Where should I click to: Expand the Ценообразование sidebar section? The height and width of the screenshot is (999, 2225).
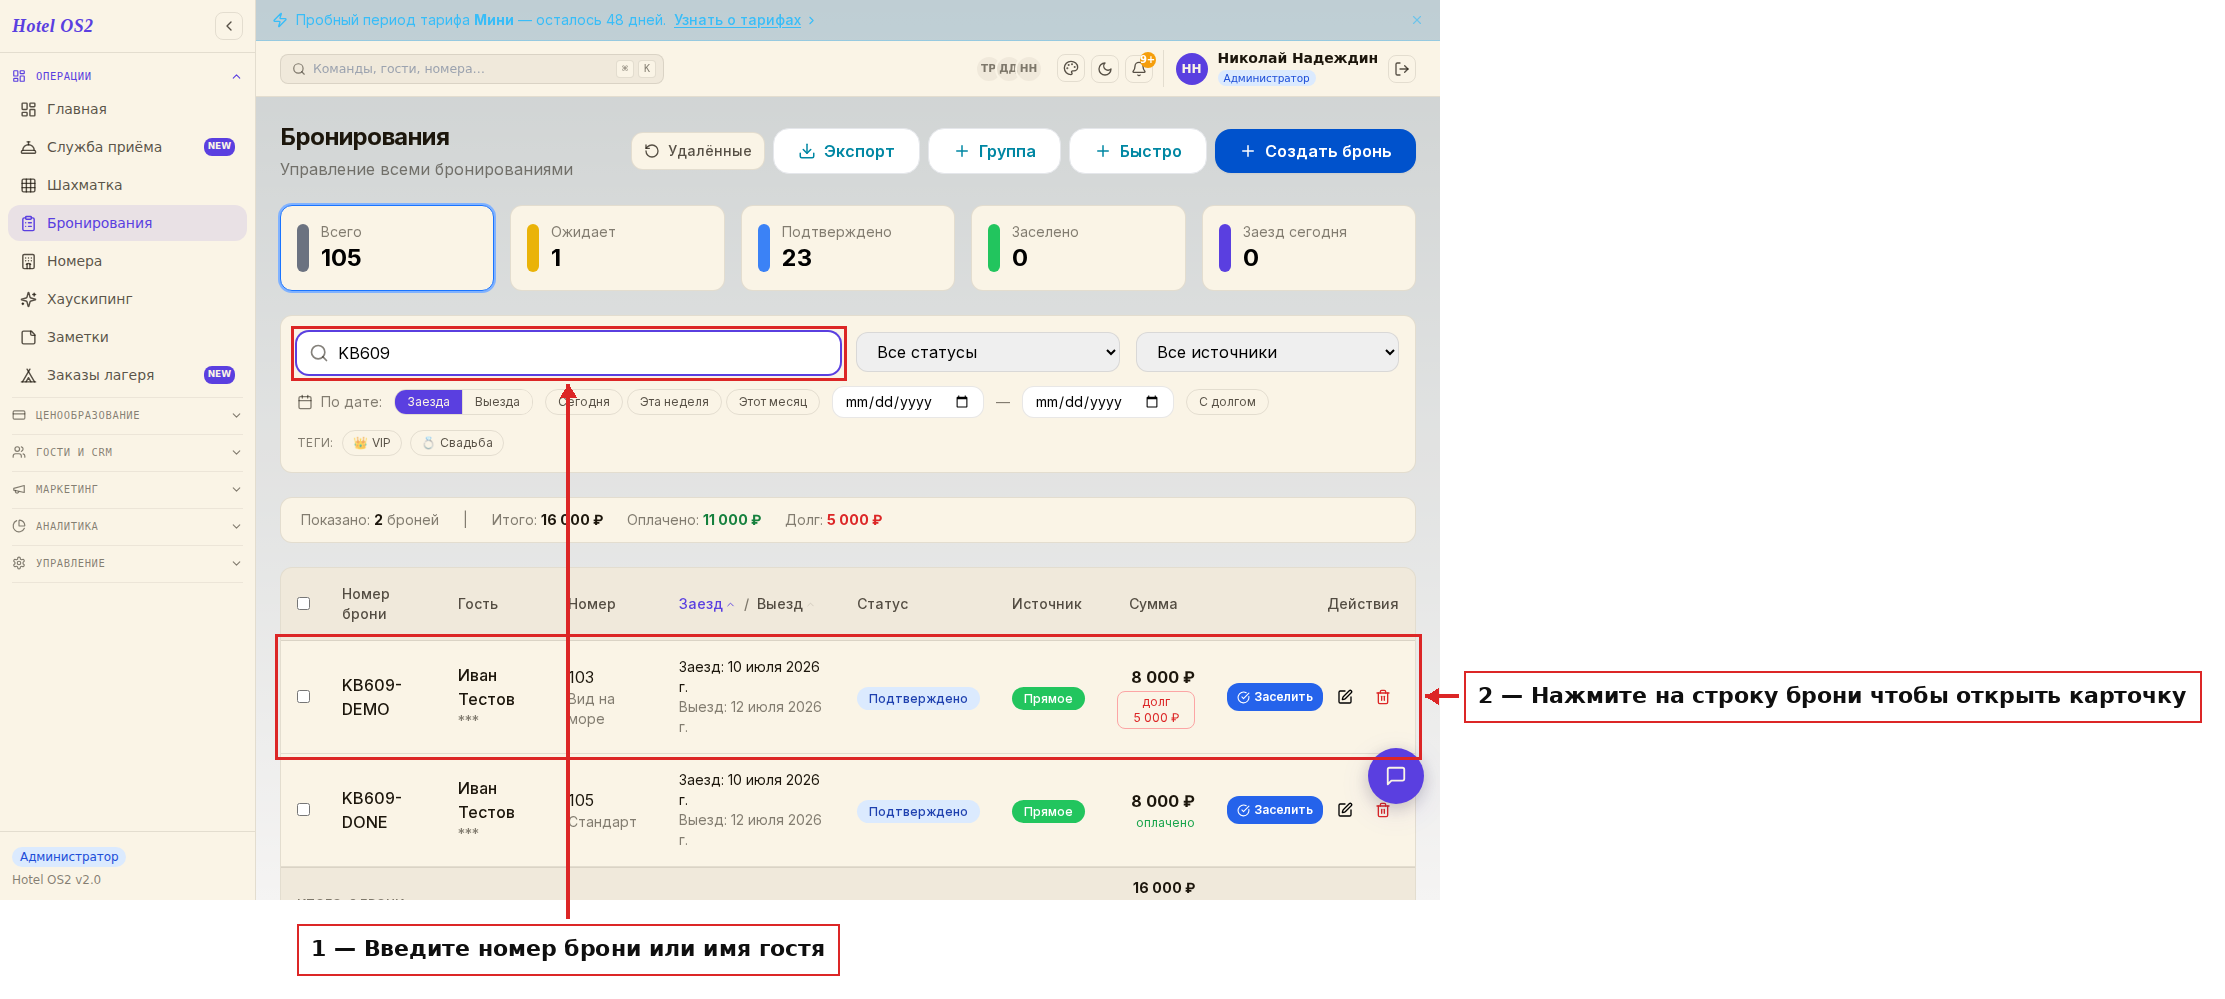127,415
